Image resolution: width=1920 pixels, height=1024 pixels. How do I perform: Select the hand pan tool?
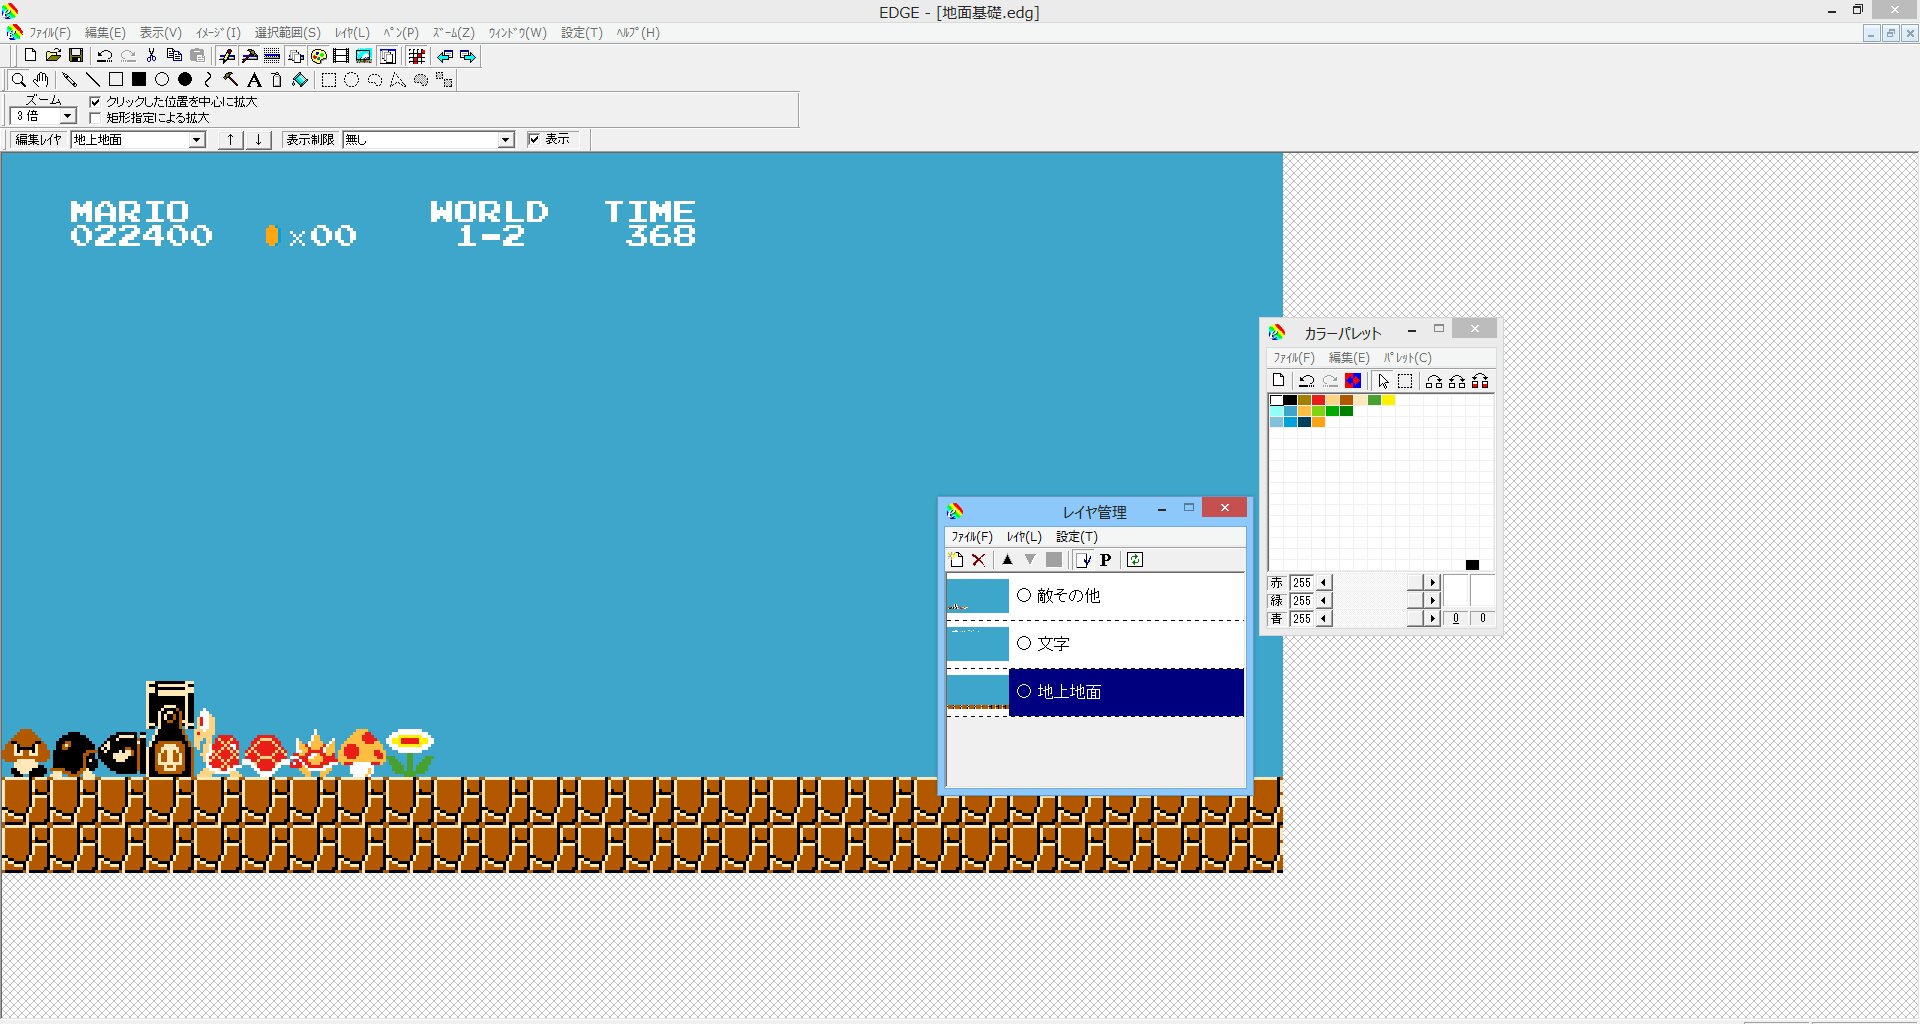click(41, 80)
